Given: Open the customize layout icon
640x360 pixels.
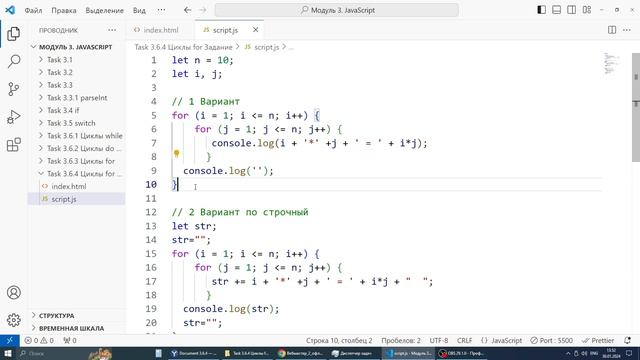Looking at the screenshot, I should 587,10.
